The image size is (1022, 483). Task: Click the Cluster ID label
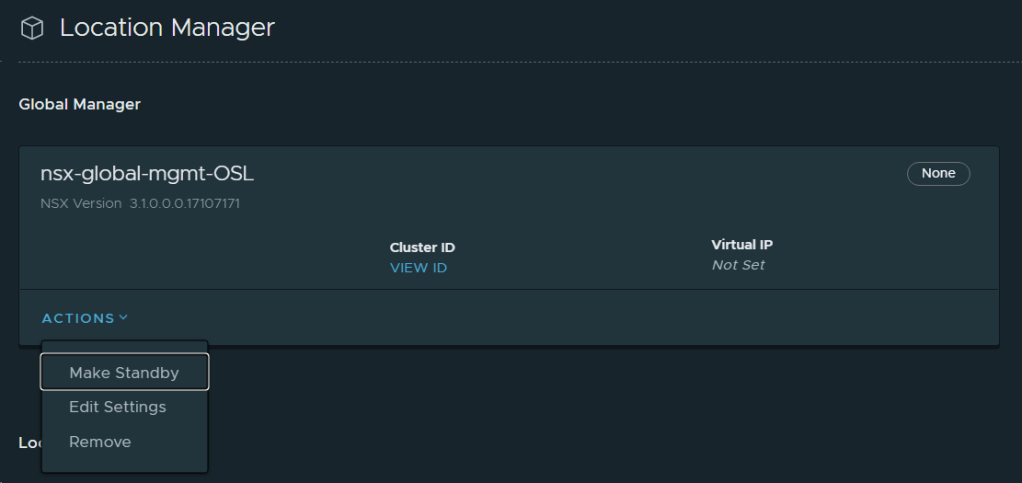tap(422, 248)
